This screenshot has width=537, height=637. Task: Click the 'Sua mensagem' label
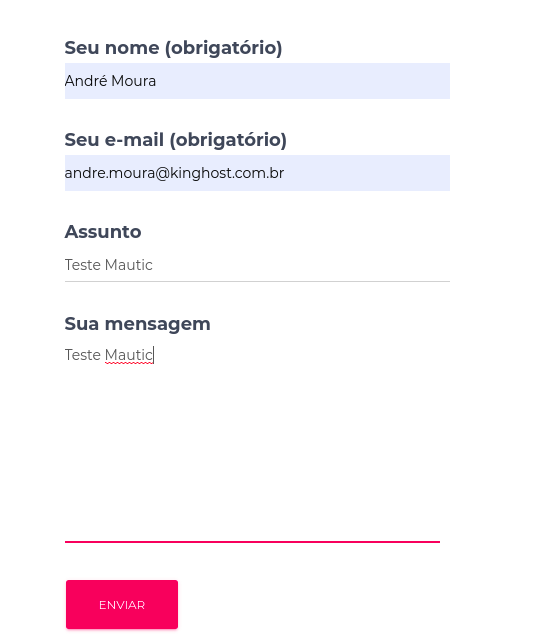(x=137, y=324)
